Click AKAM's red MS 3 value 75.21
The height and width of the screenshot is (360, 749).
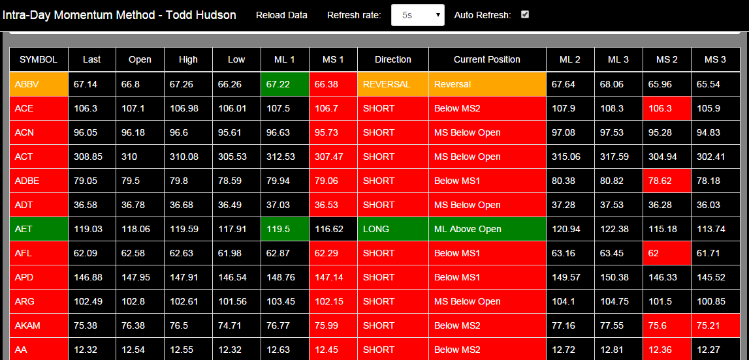(715, 326)
